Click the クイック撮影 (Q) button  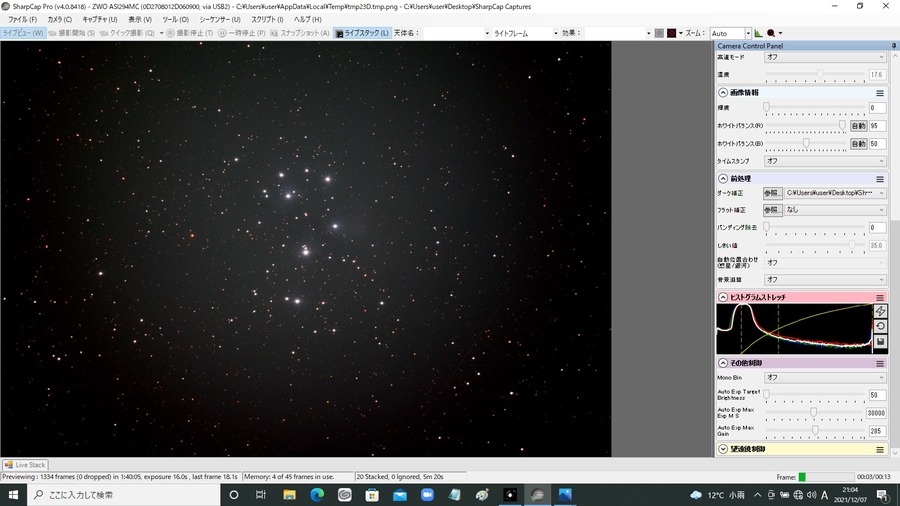pyautogui.click(x=127, y=33)
